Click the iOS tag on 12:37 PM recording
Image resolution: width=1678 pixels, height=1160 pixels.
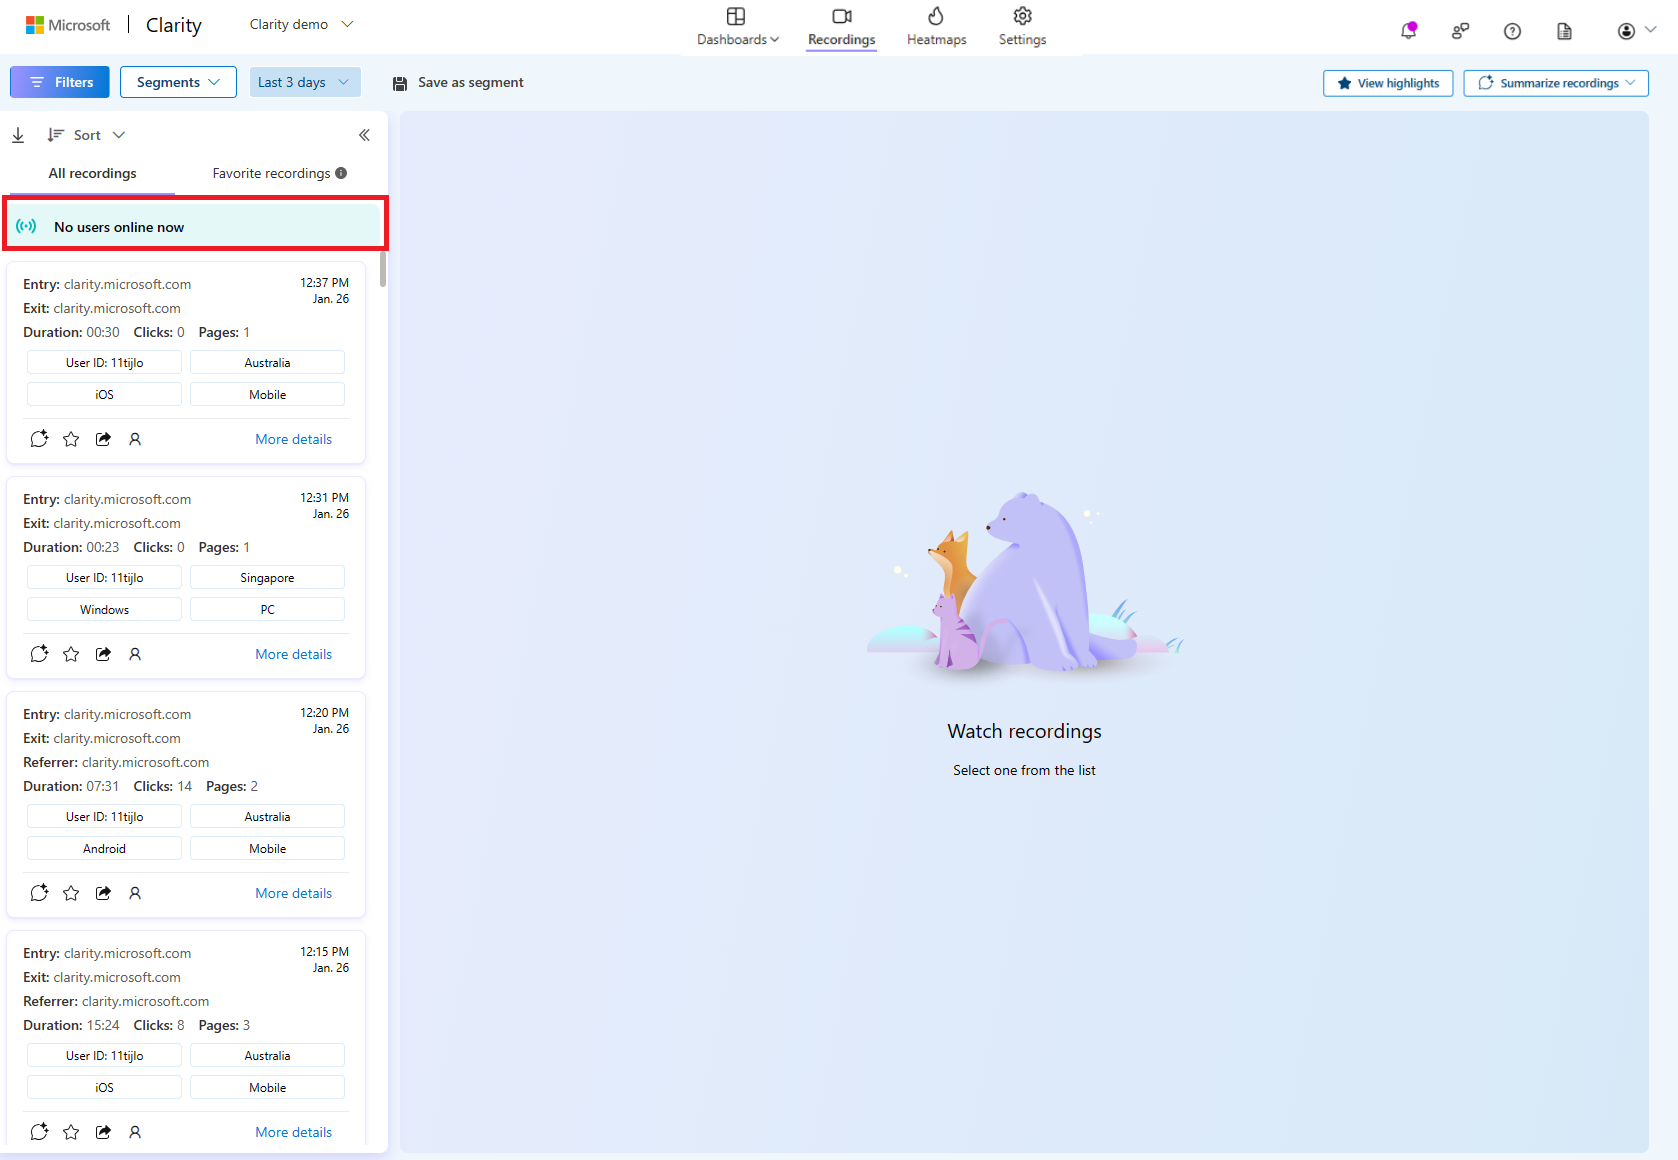104,395
